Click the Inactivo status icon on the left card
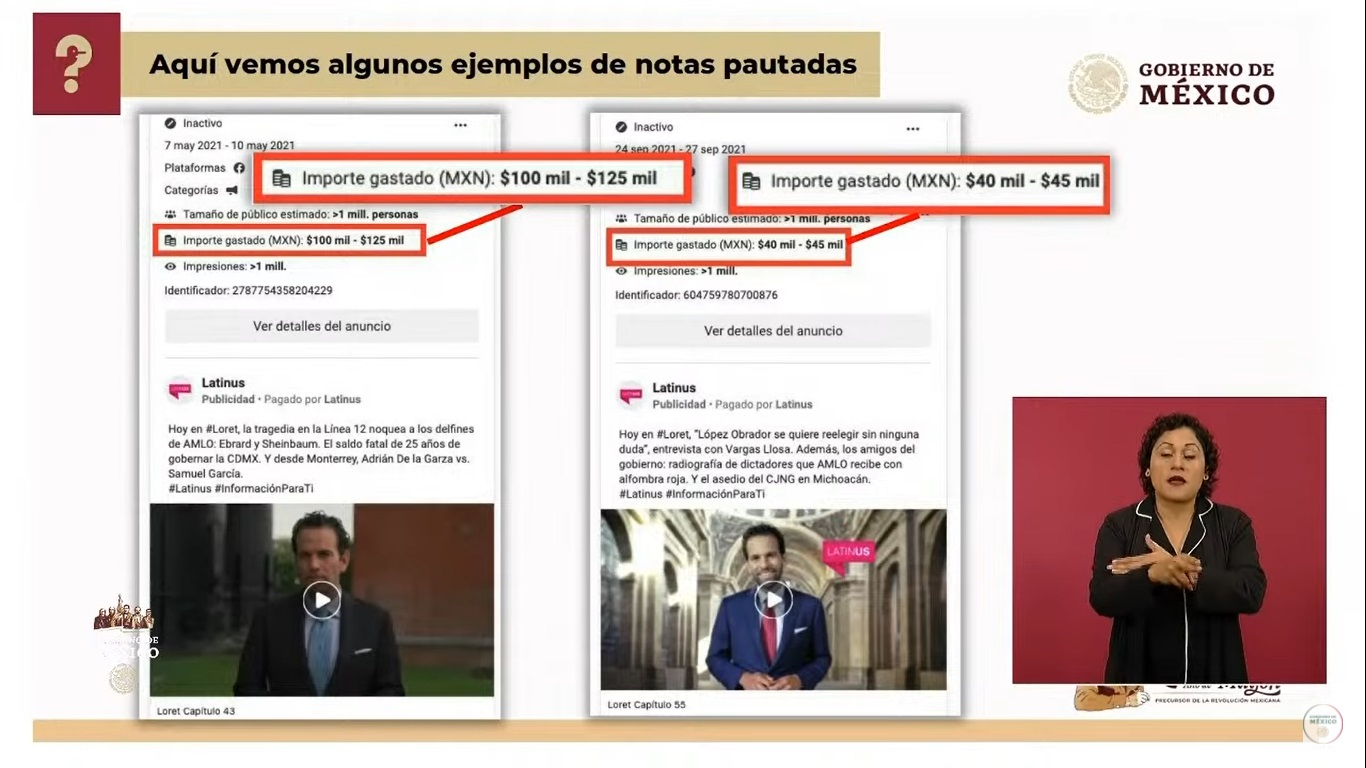The width and height of the screenshot is (1366, 768). click(x=171, y=123)
